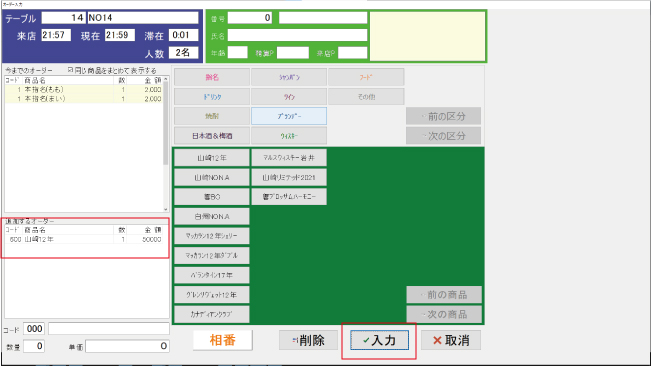Image resolution: width=651 pixels, height=366 pixels.
Task: Add 山崎NON A to the order
Action: tap(212, 177)
